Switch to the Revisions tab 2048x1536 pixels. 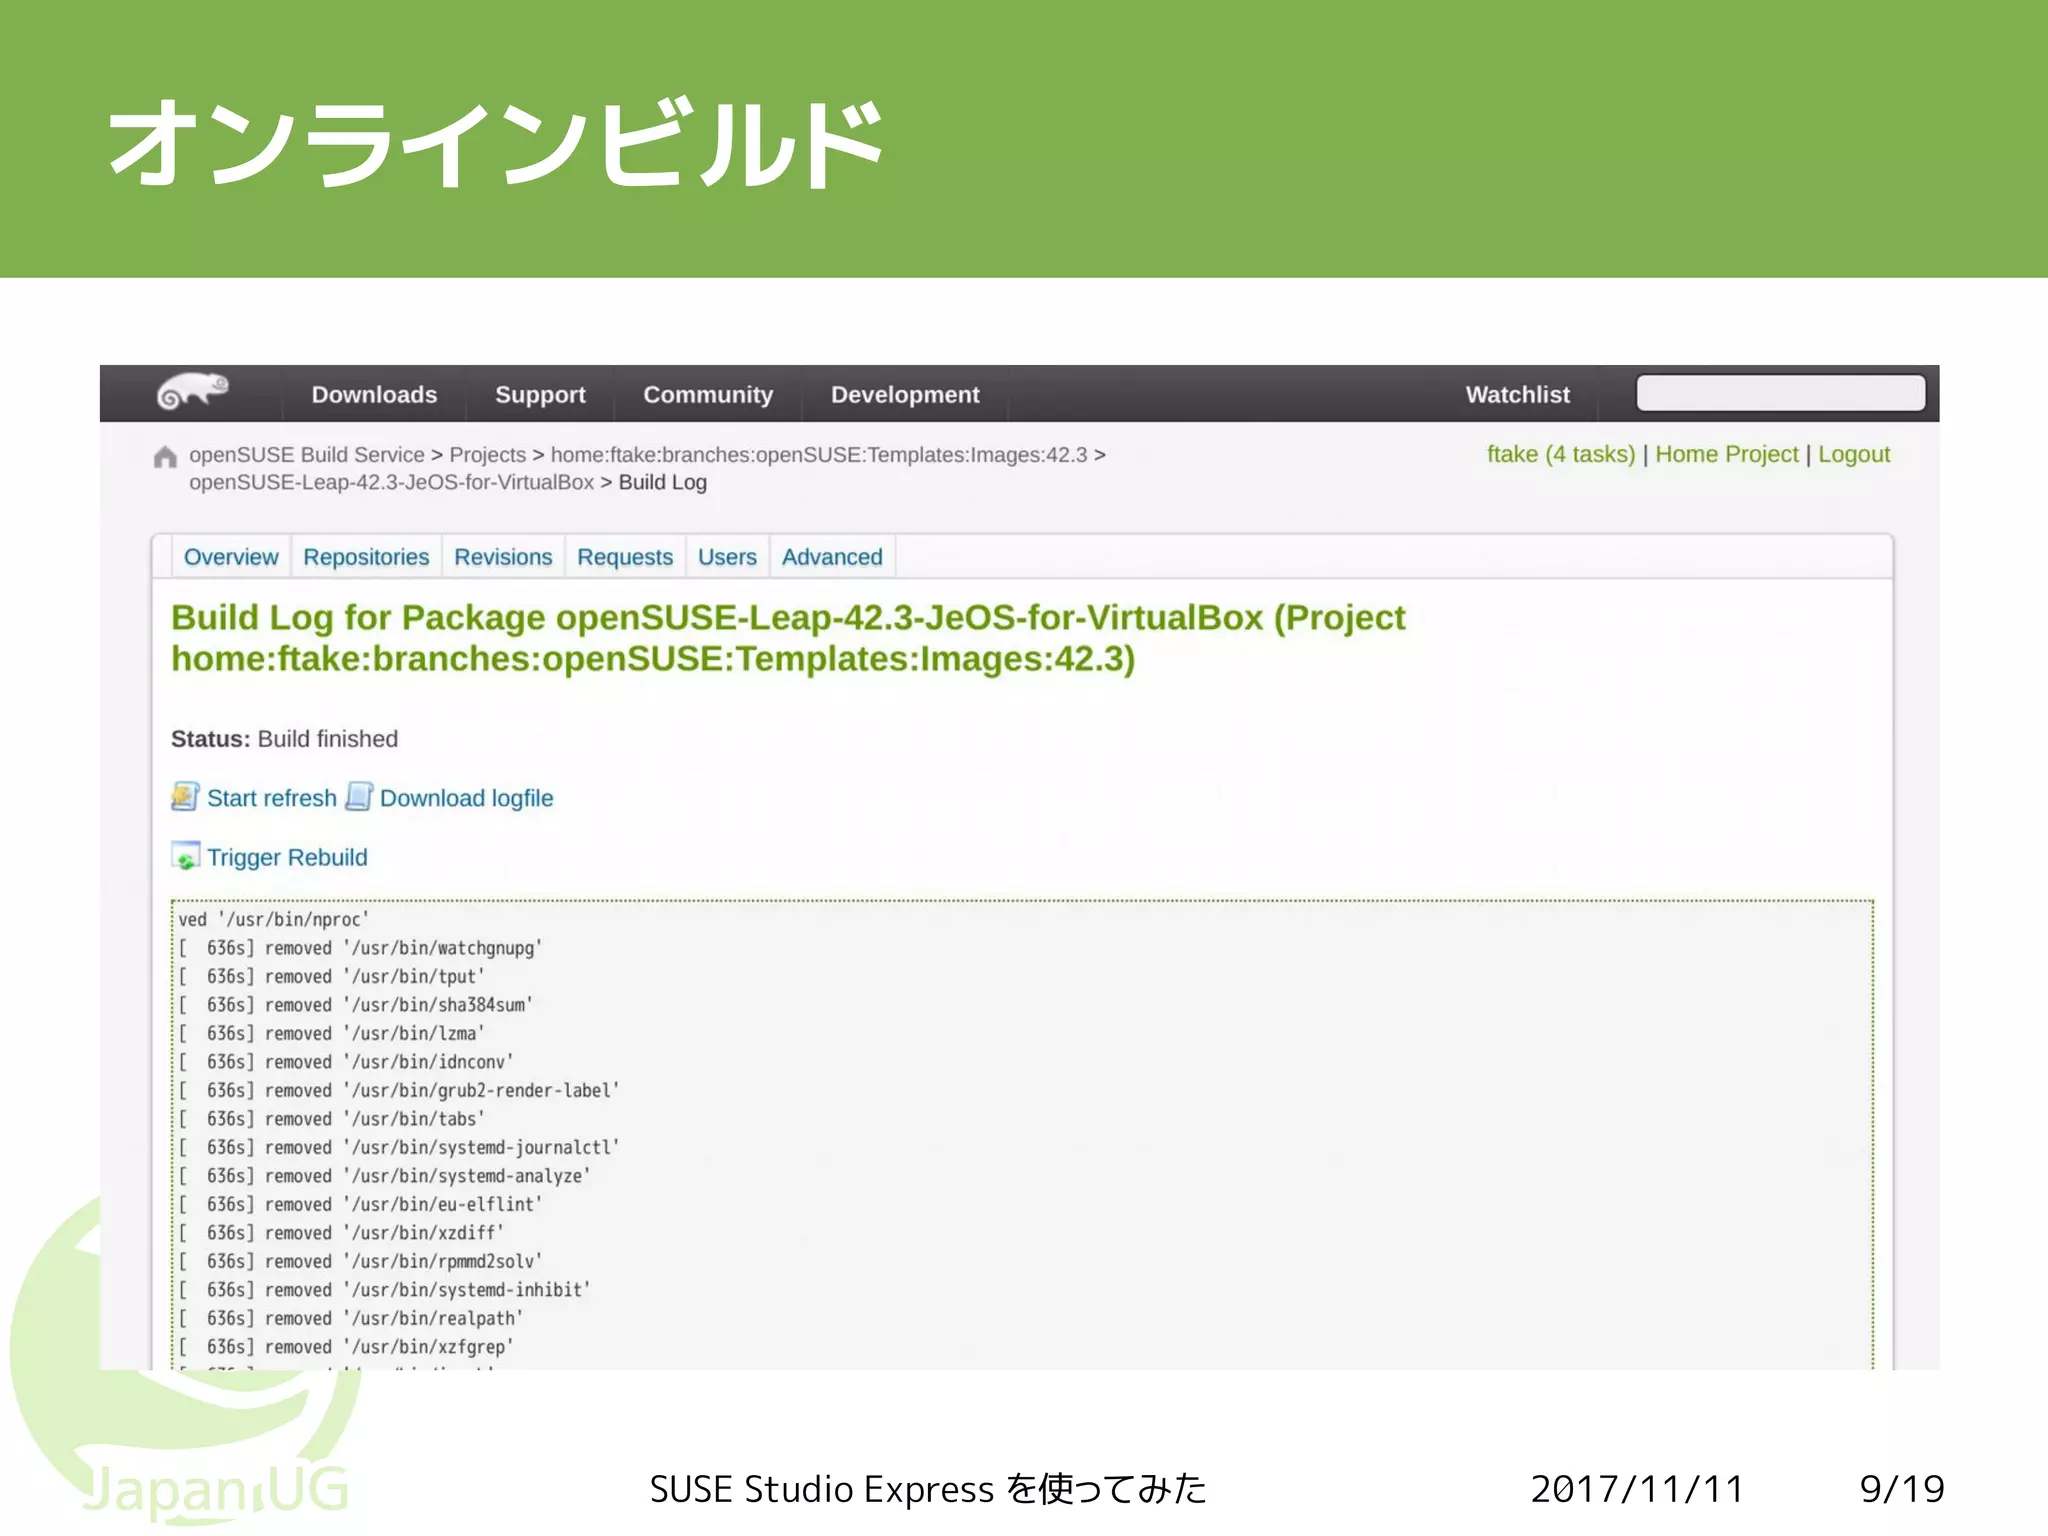coord(503,557)
